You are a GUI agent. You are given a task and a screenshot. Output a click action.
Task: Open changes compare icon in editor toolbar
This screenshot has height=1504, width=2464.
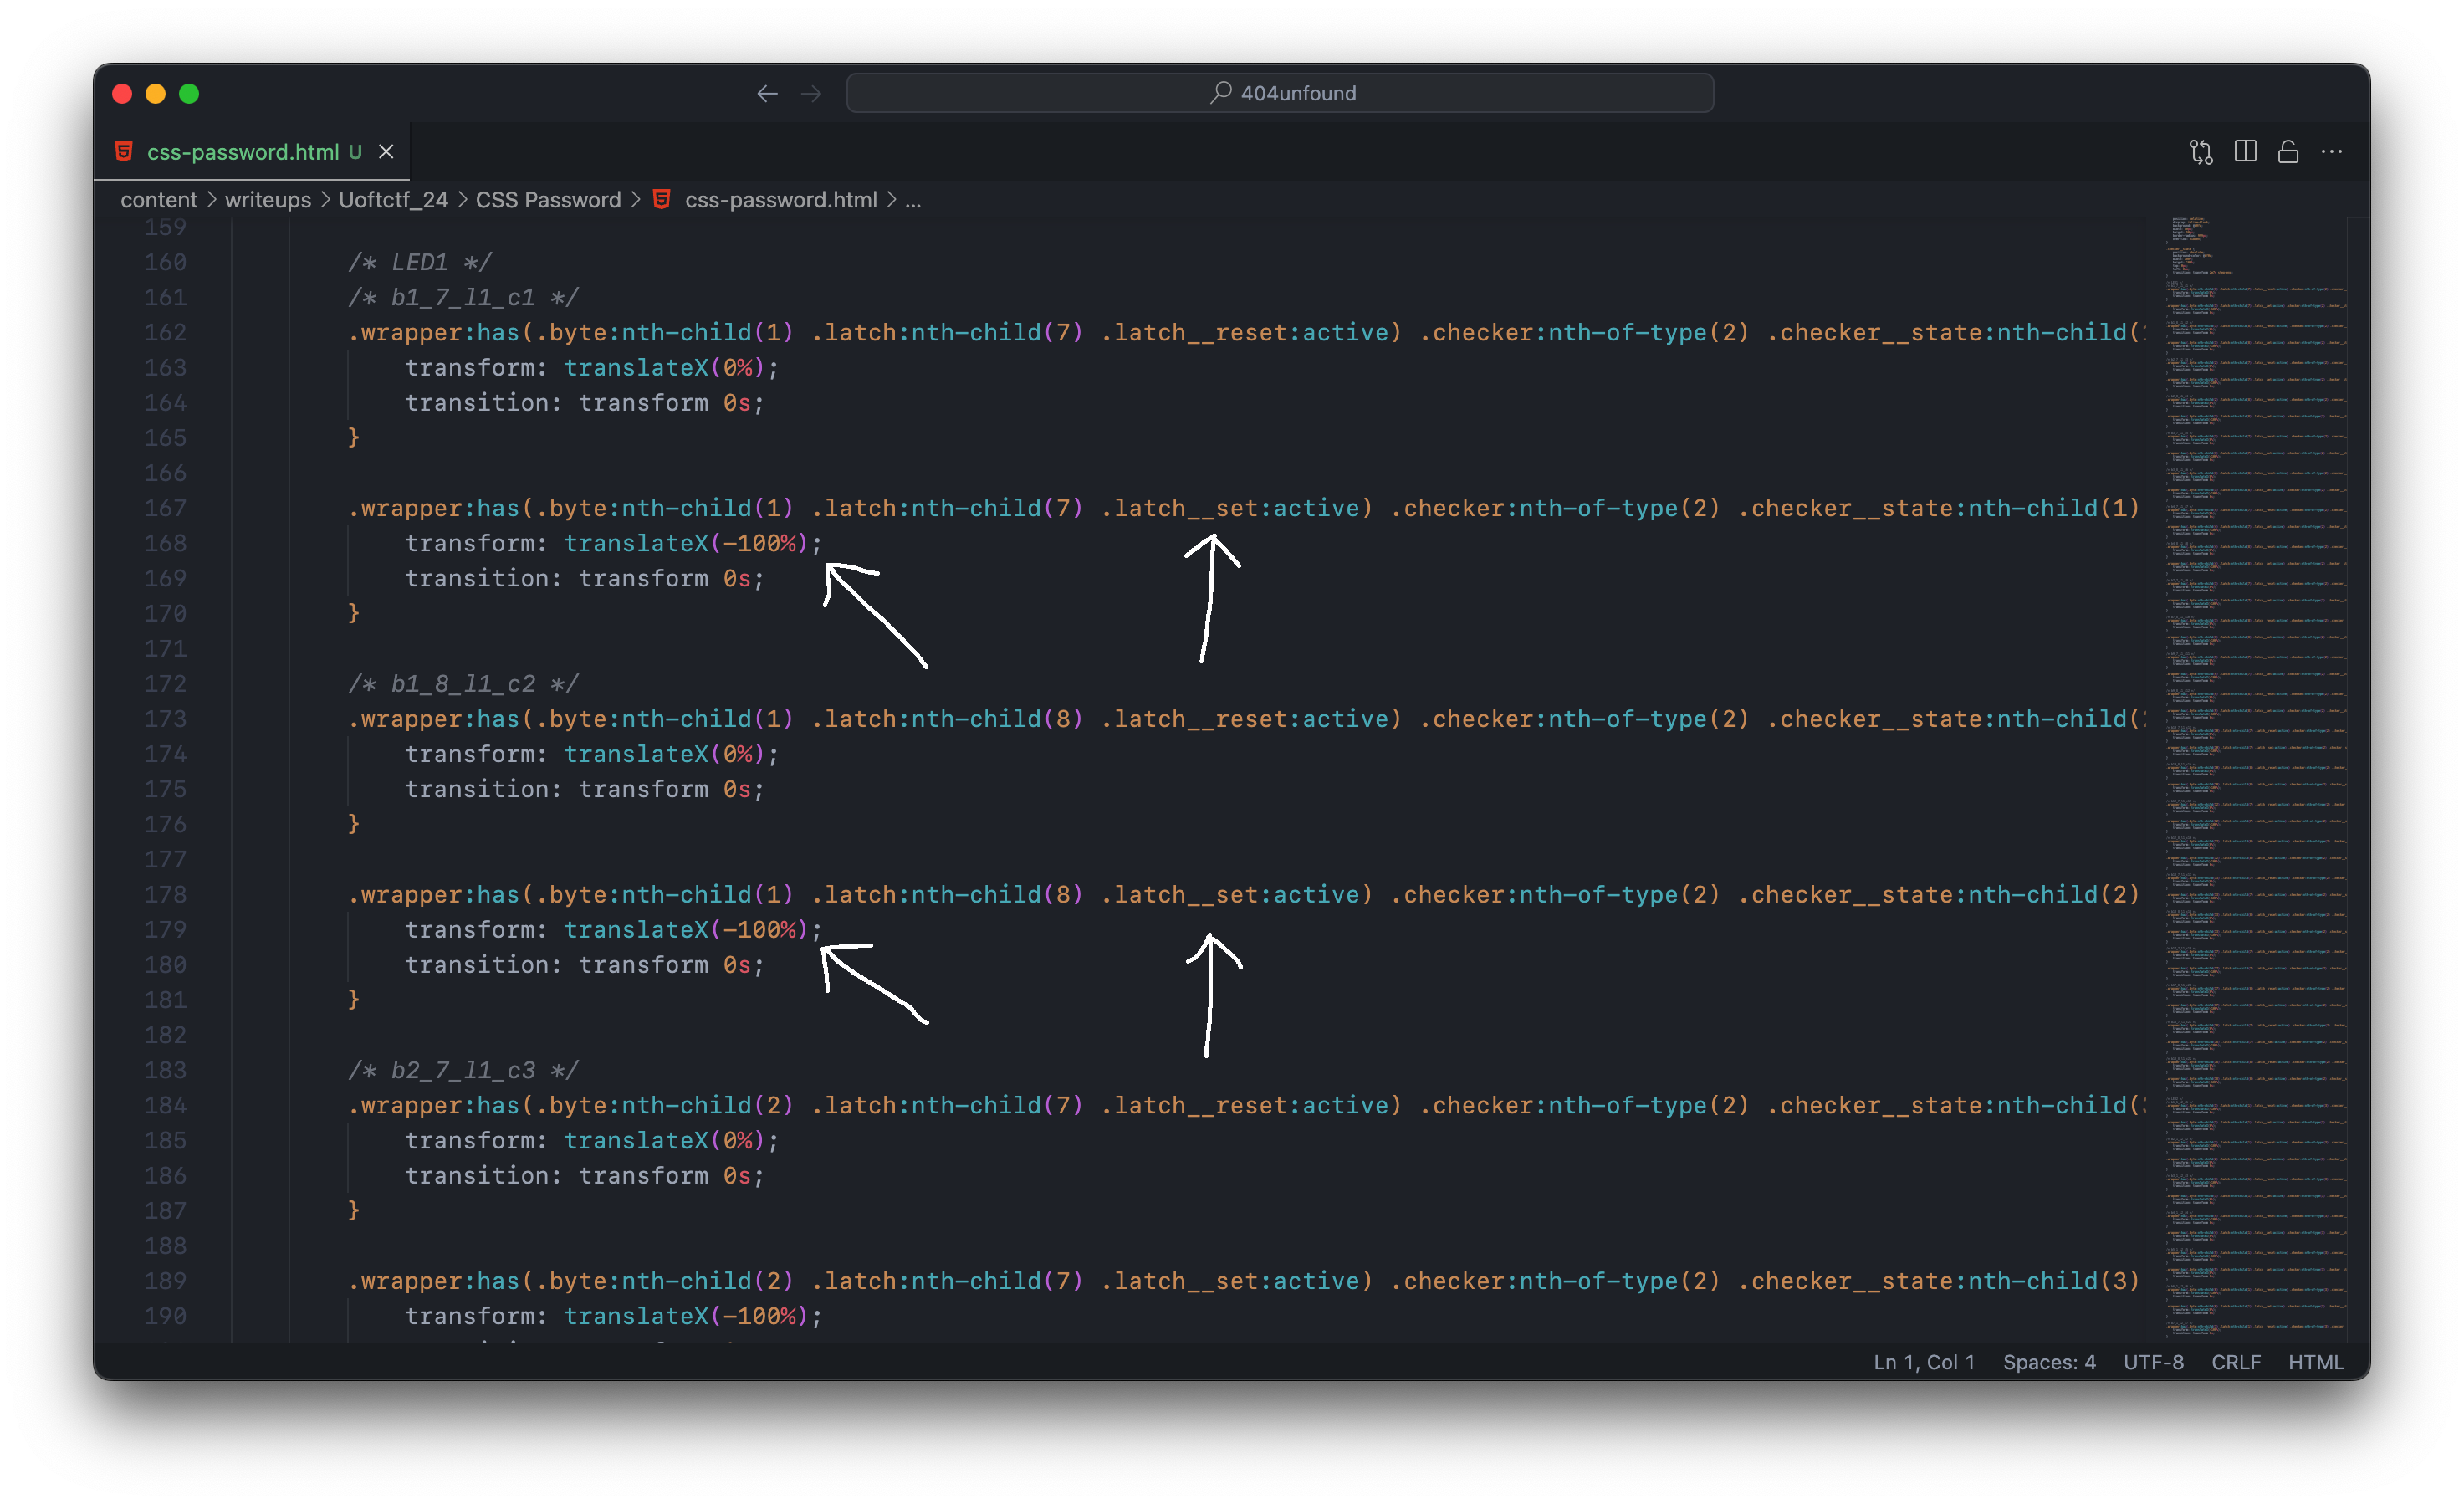[2200, 151]
